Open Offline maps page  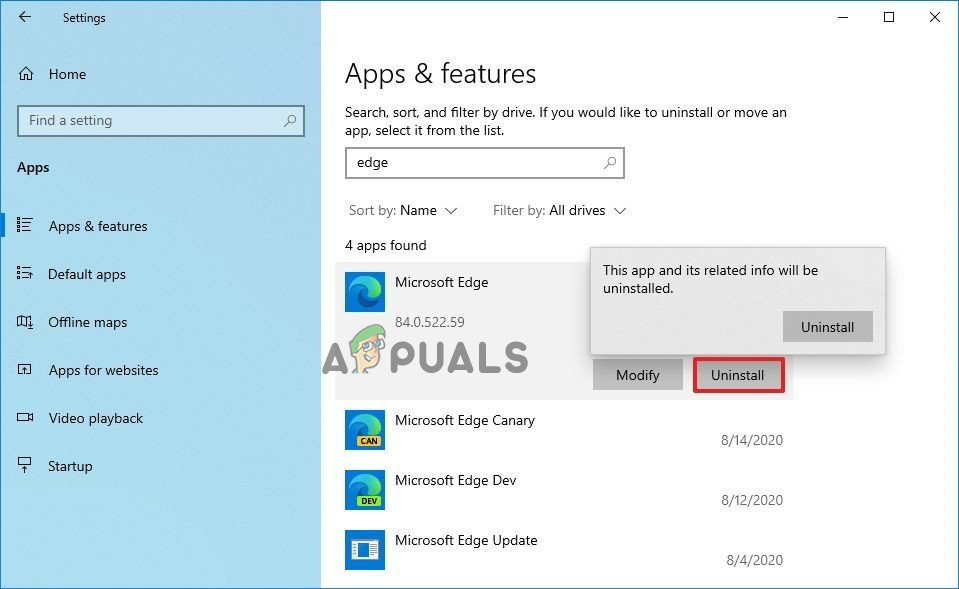[87, 322]
